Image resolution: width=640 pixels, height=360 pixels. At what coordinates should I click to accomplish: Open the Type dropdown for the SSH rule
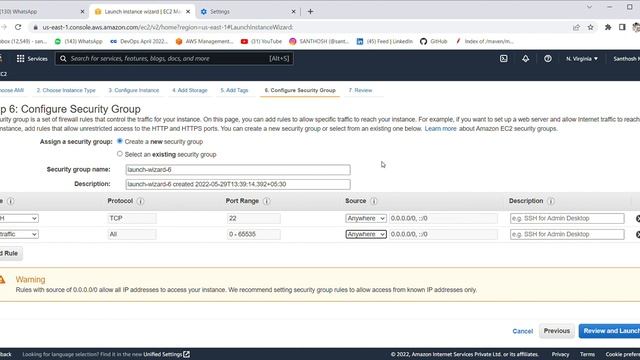(19, 218)
